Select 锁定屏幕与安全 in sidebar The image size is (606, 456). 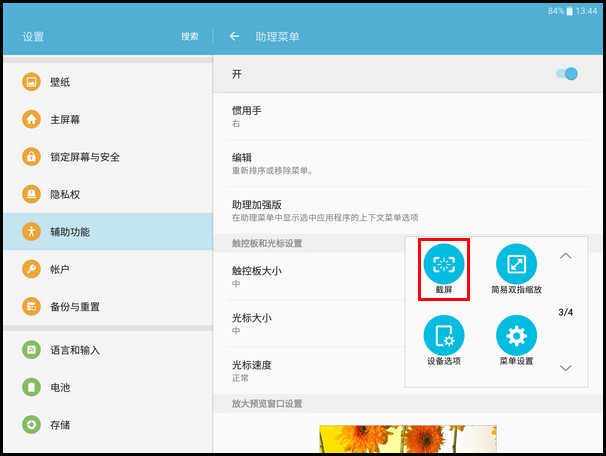point(108,157)
